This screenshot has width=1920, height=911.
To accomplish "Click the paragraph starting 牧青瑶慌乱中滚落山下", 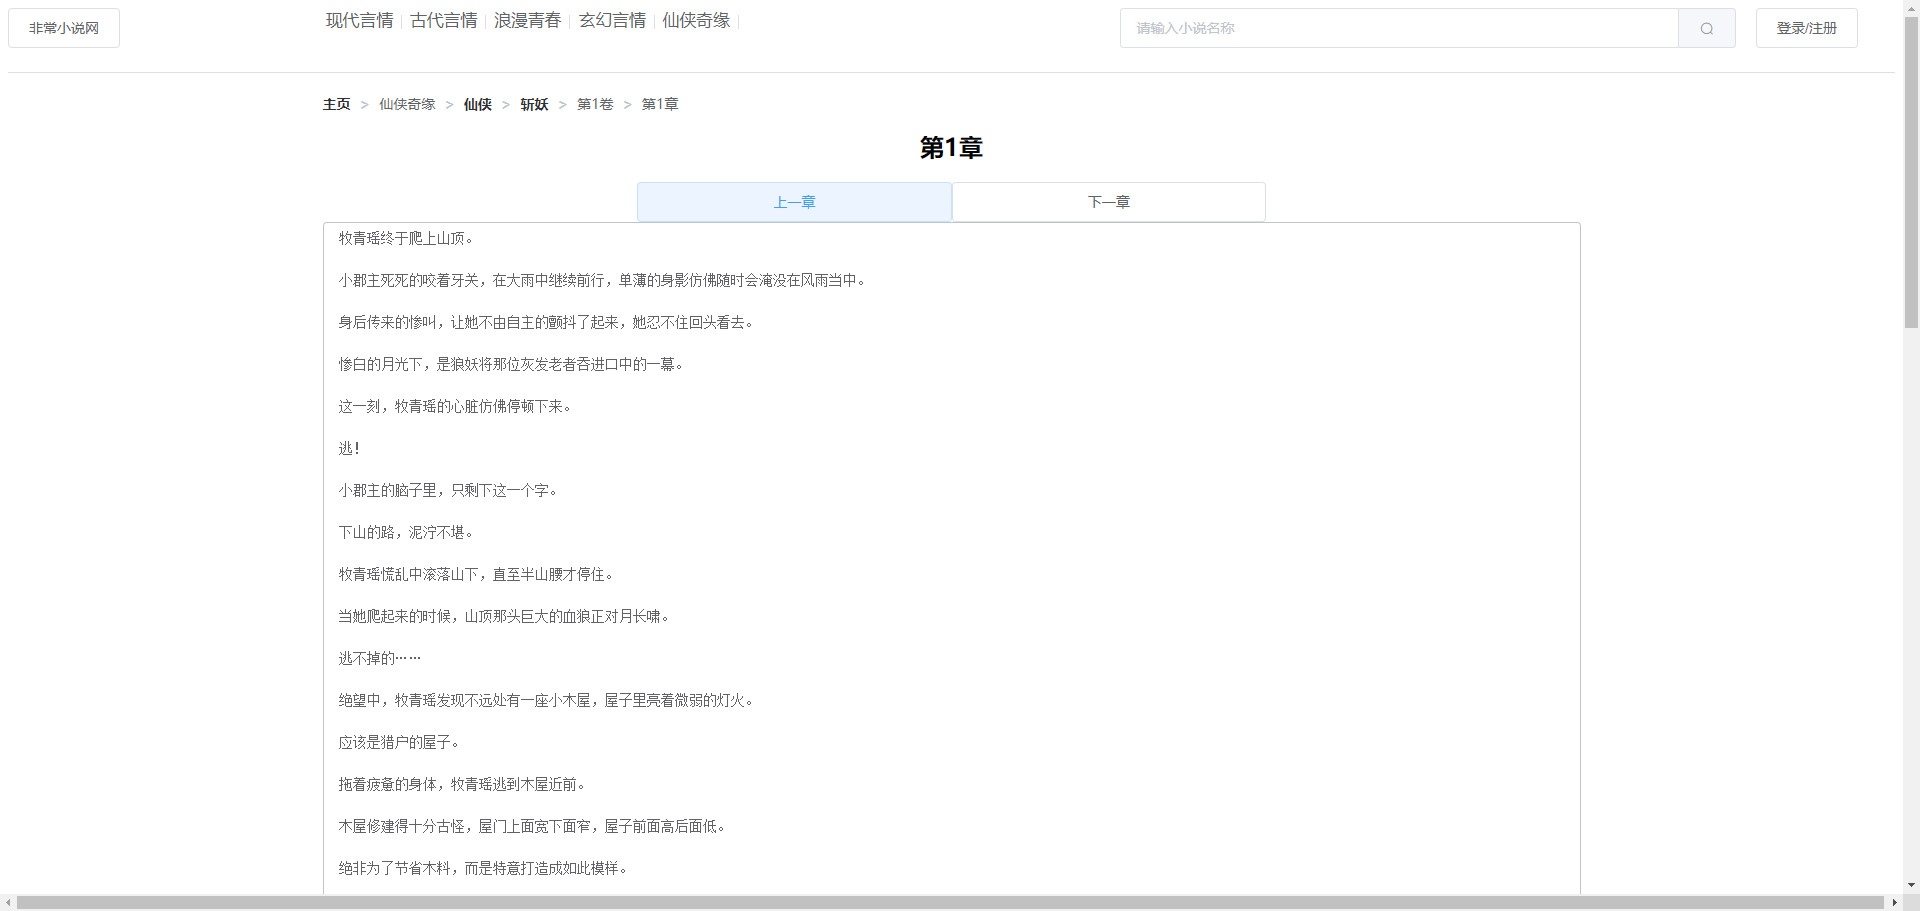I will pyautogui.click(x=476, y=574).
